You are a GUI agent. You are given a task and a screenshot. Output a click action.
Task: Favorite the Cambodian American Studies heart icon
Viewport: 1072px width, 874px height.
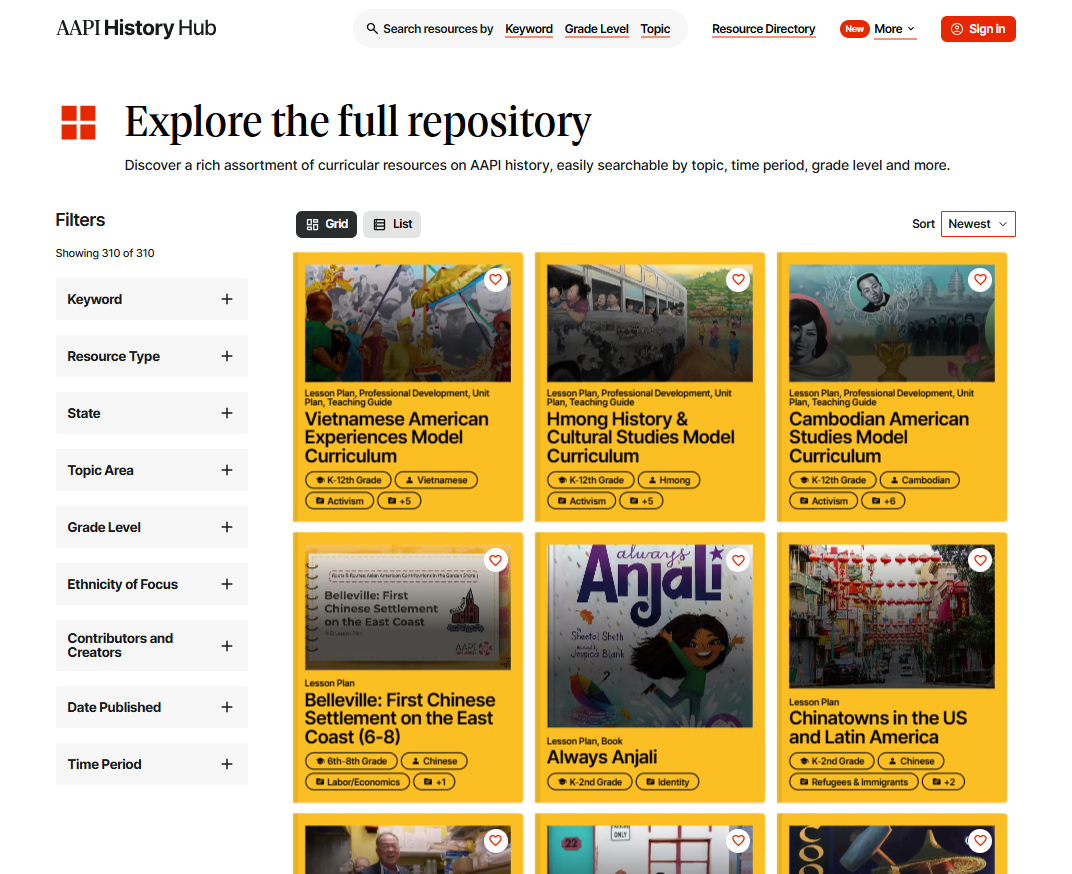click(980, 280)
